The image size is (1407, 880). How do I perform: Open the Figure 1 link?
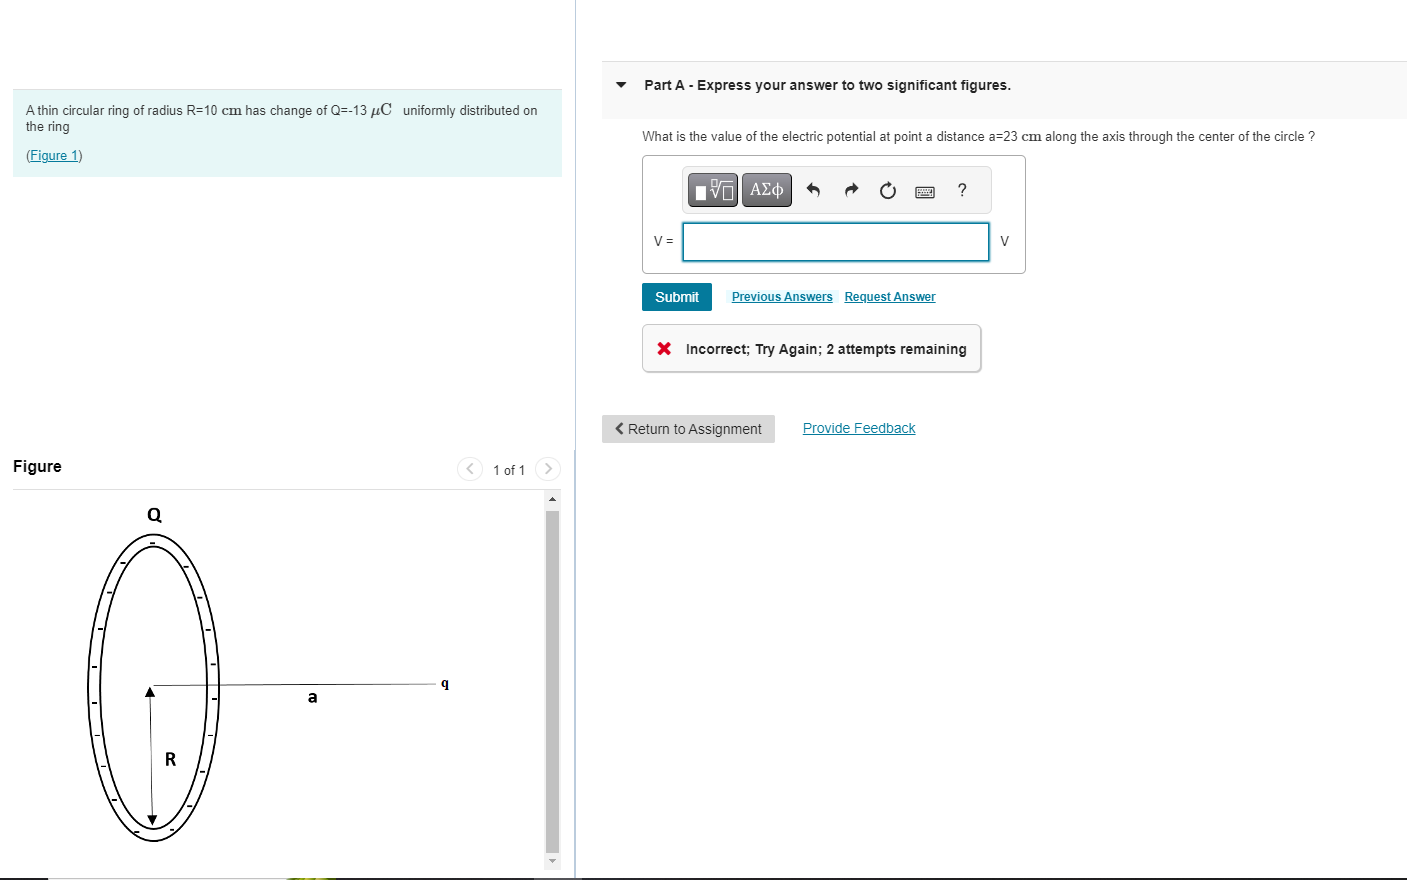53,155
